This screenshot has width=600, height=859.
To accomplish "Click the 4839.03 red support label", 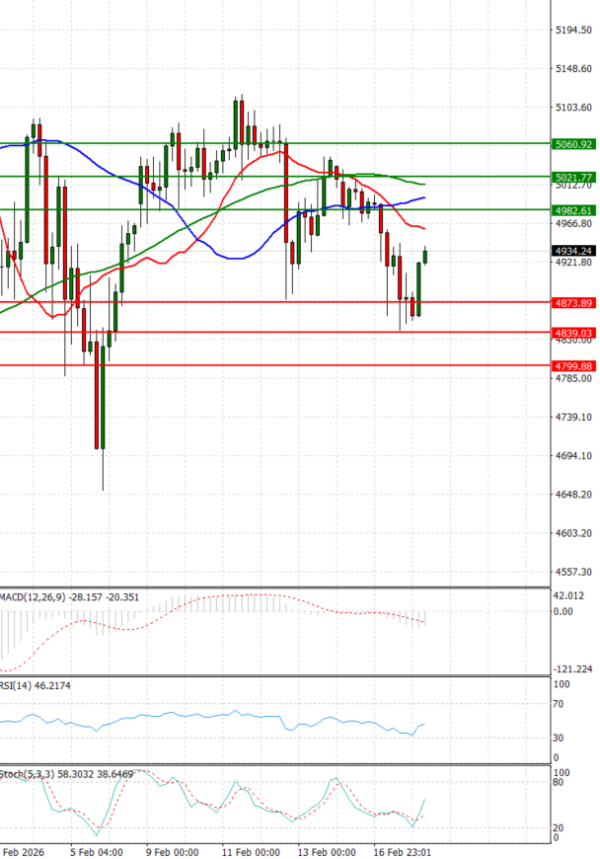I will click(x=573, y=332).
